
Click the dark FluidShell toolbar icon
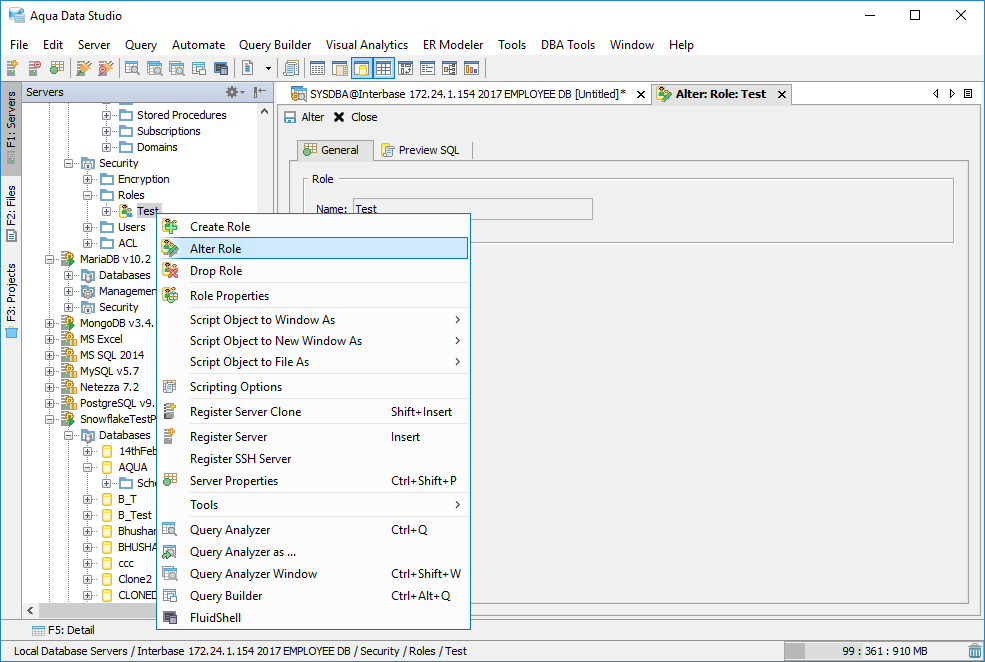pyautogui.click(x=221, y=68)
